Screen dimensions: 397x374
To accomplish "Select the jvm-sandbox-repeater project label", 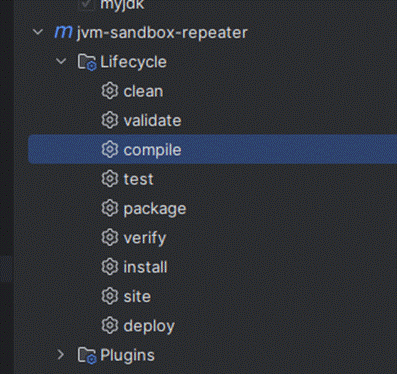I will pos(162,33).
